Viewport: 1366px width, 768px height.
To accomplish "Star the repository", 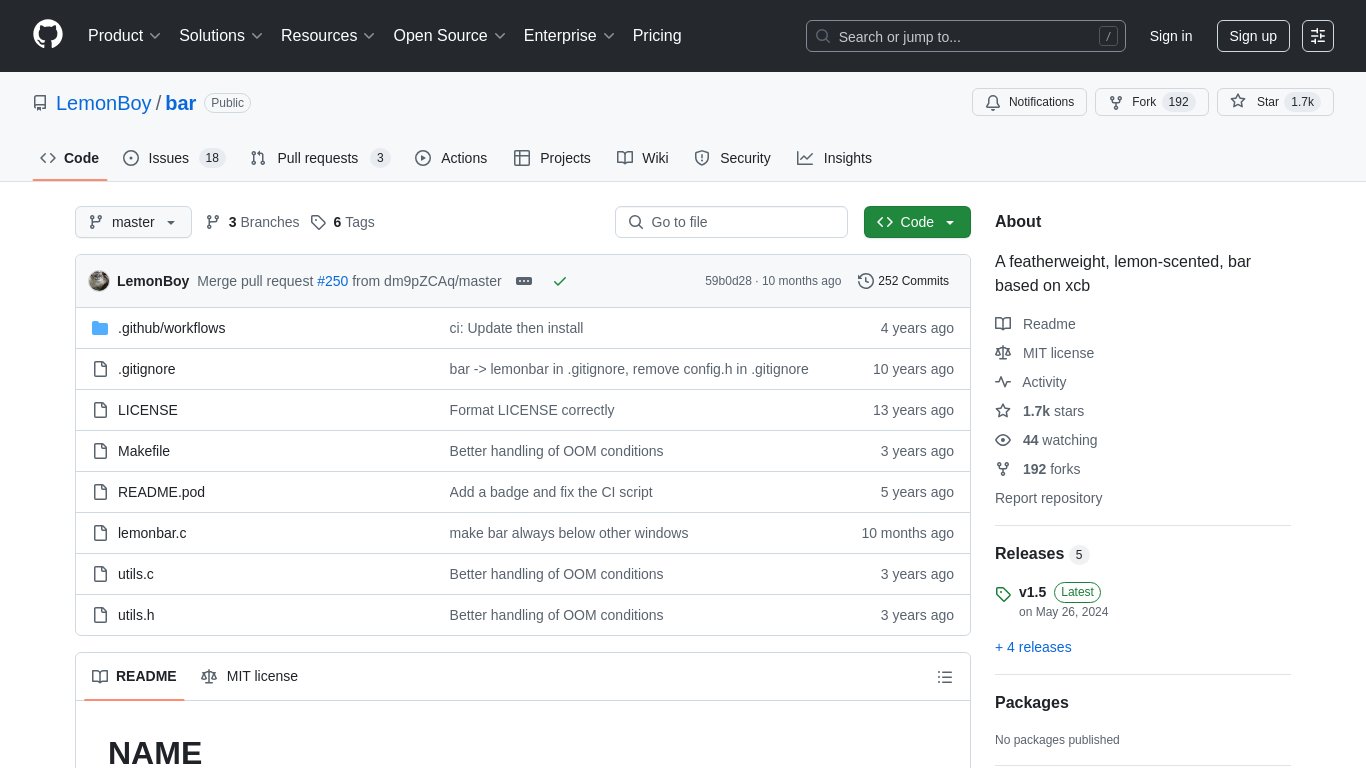I will pos(1256,102).
